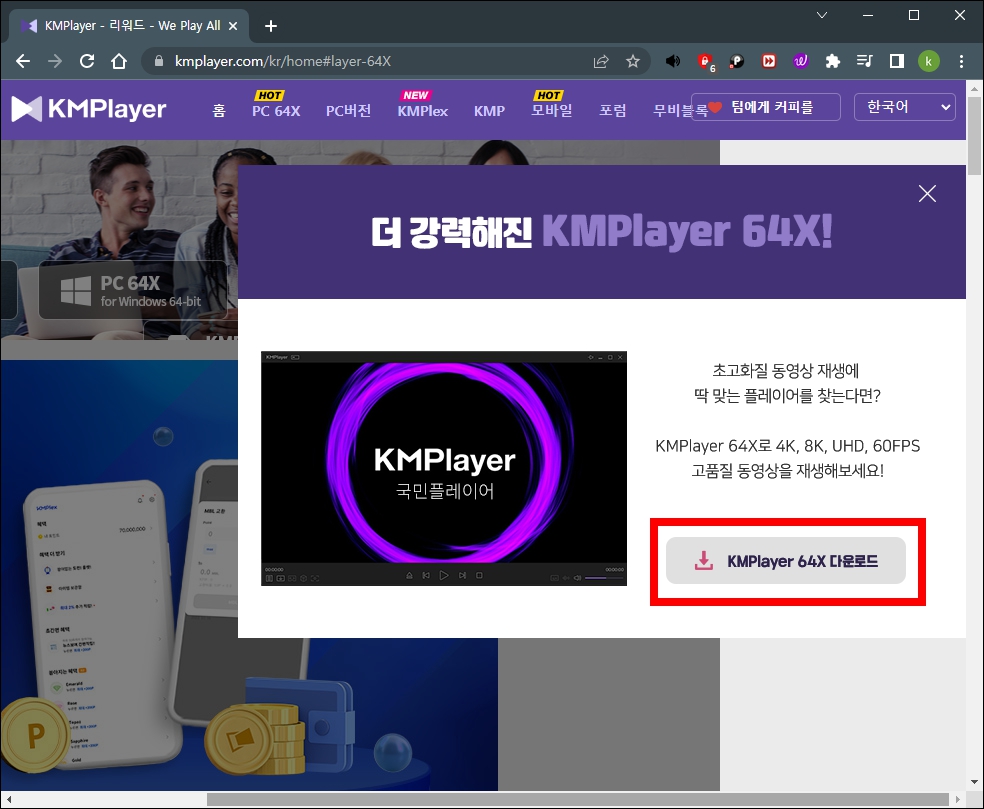Click the stop icon in the preview player
Image resolution: width=984 pixels, height=809 pixels.
(x=479, y=575)
